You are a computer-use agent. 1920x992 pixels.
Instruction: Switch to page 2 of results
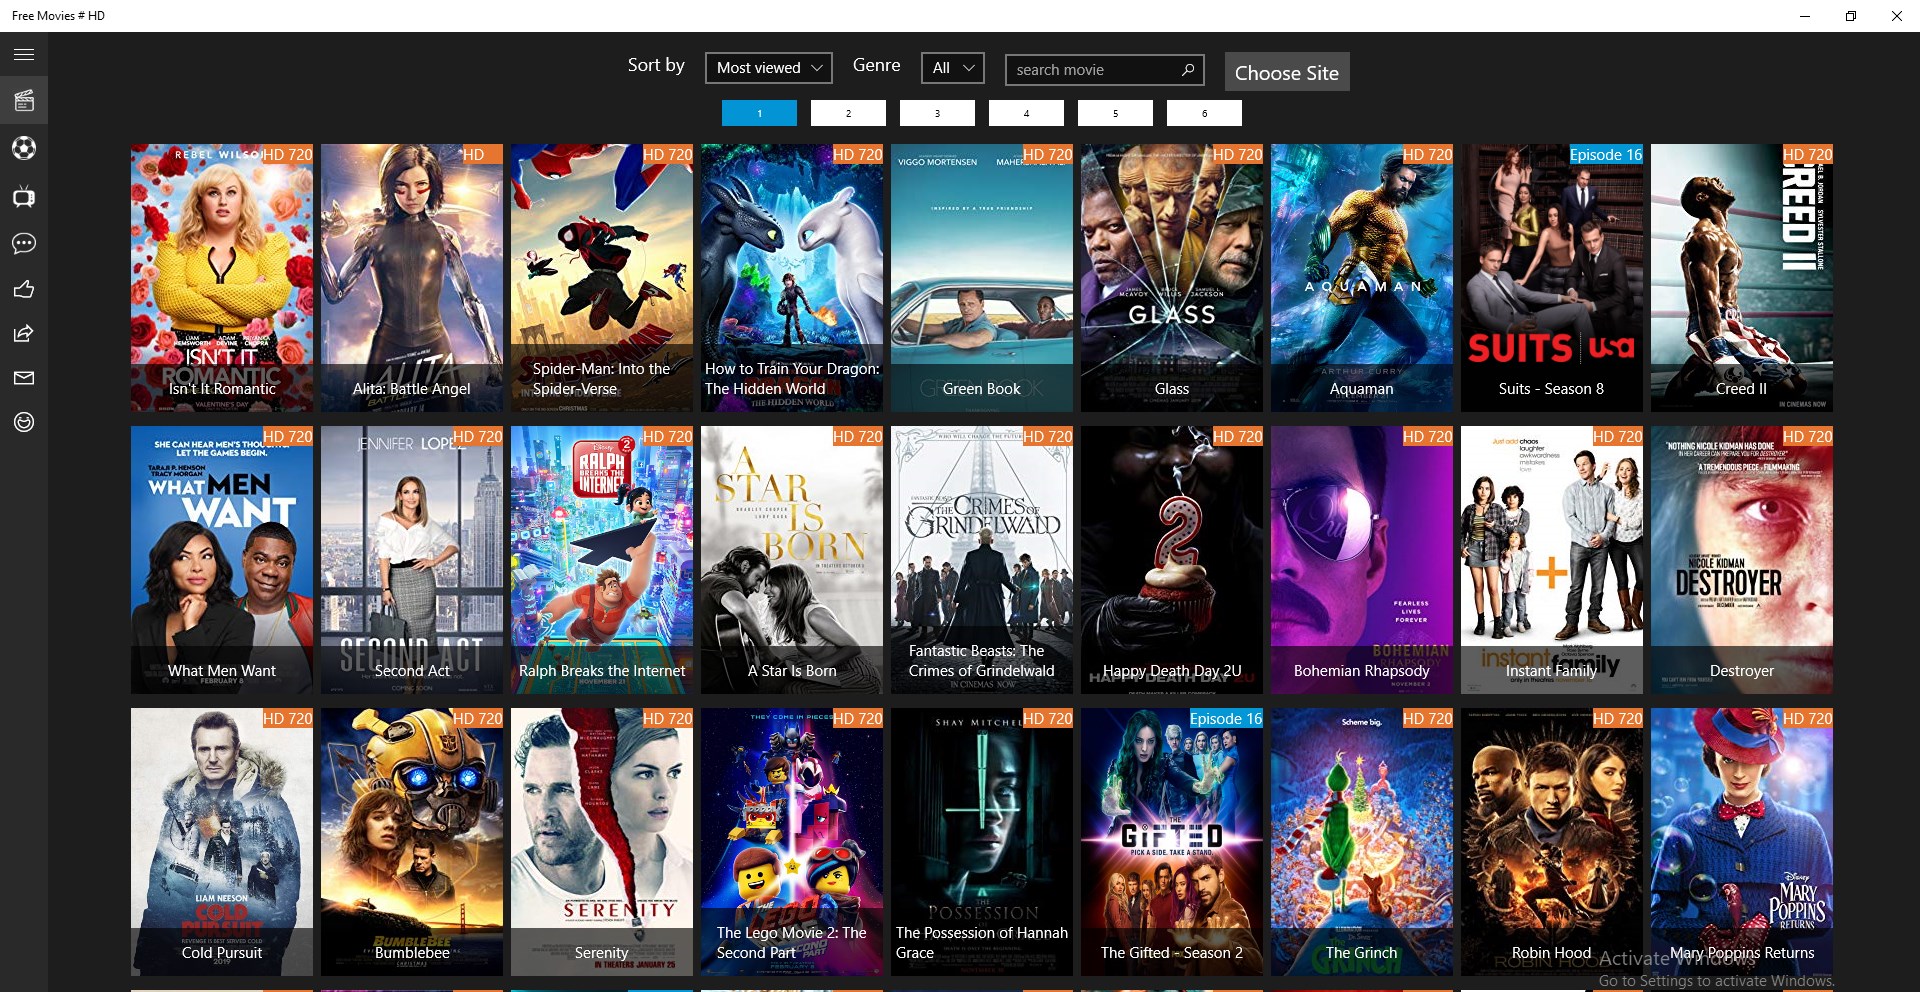[847, 113]
